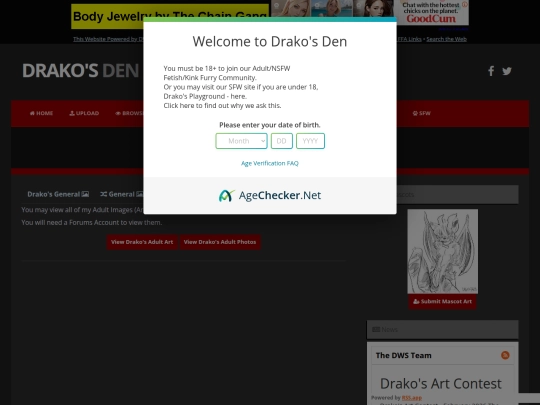Image resolution: width=540 pixels, height=405 pixels.
Task: Switch to Drako's General tab
Action: (58, 194)
